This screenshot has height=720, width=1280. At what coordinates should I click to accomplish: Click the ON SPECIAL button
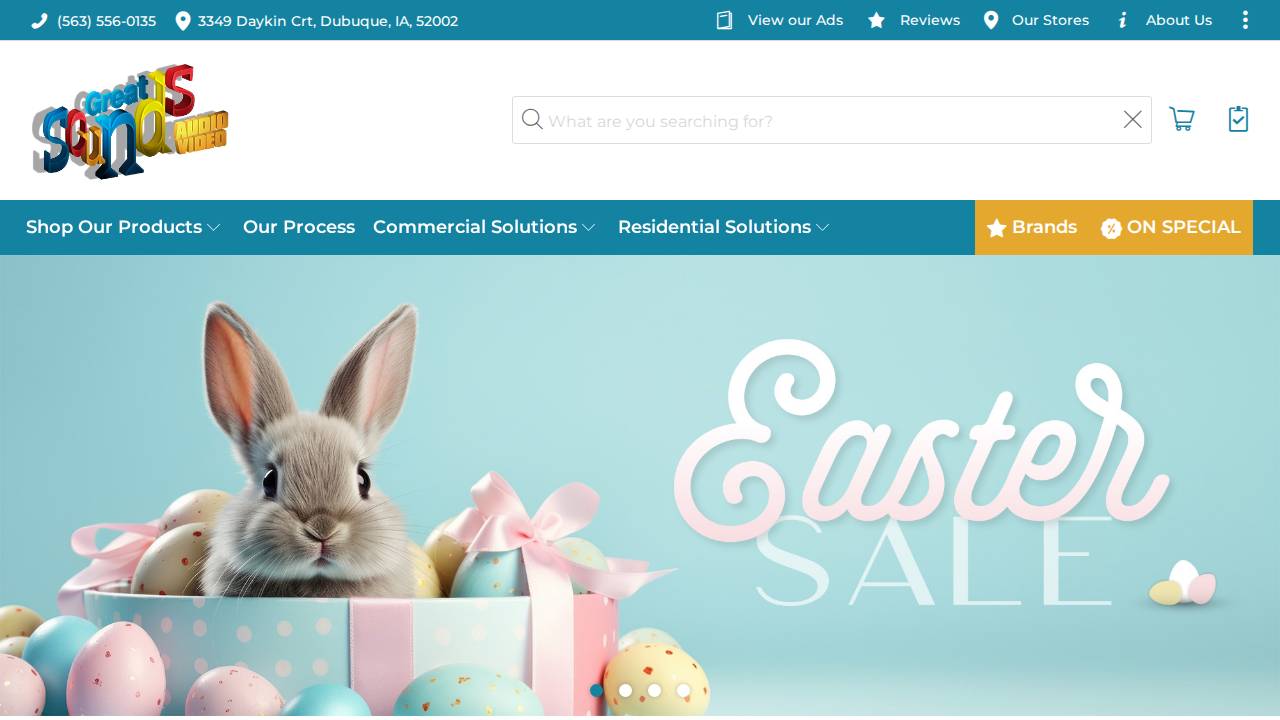[x=1171, y=227]
